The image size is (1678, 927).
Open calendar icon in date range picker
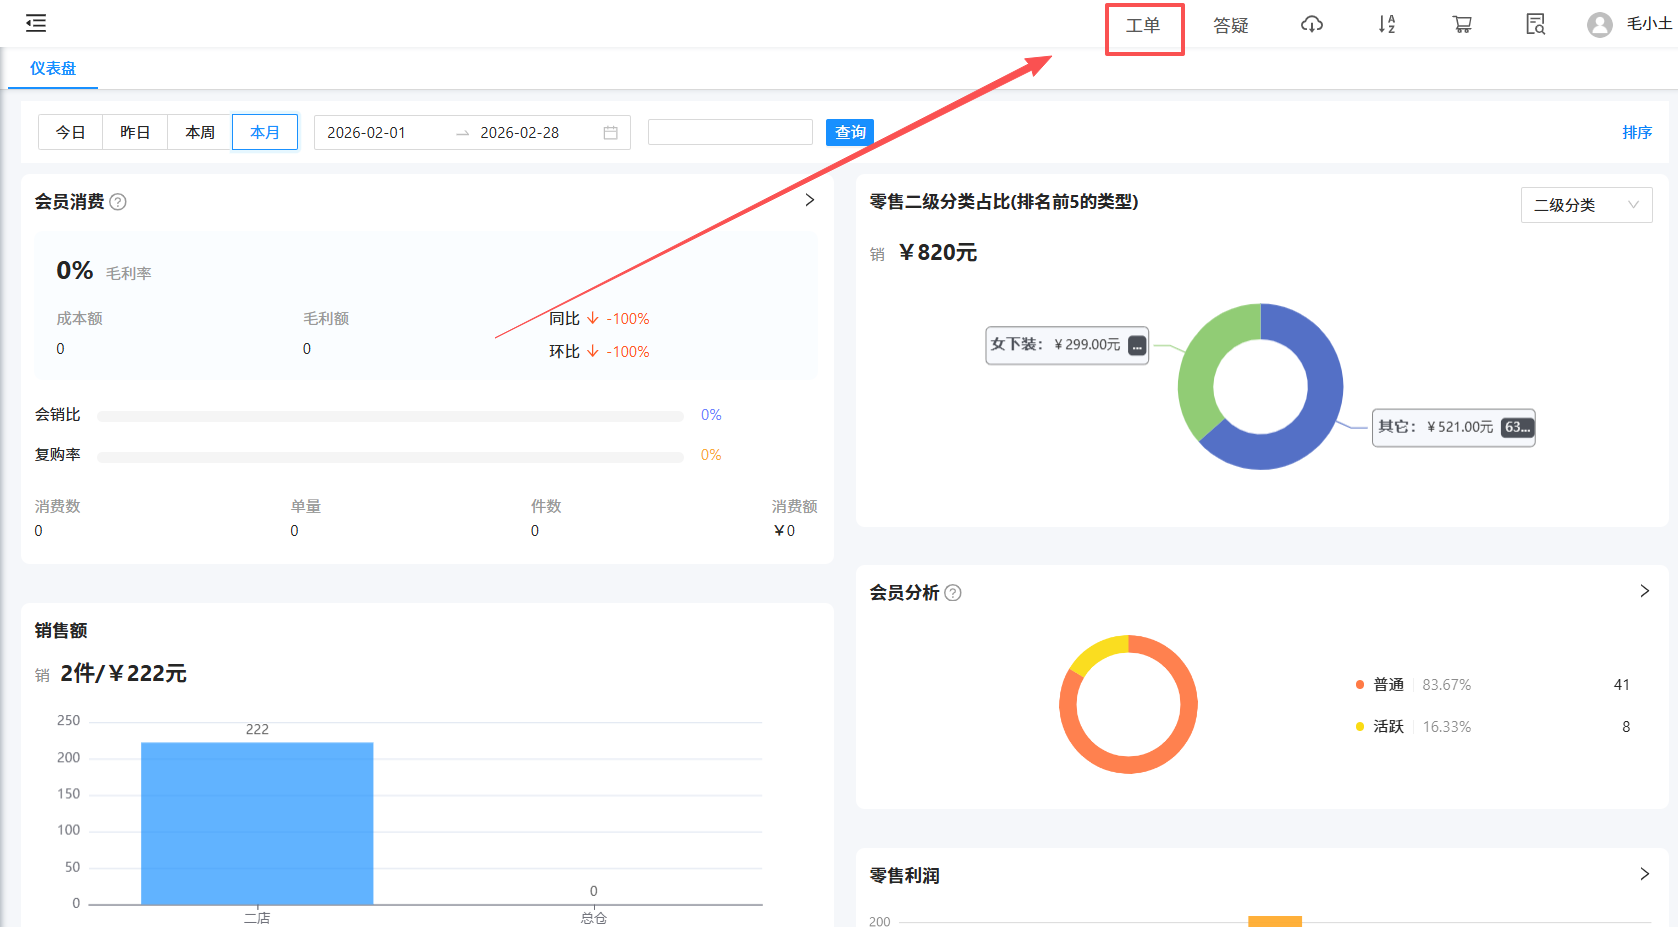pyautogui.click(x=610, y=133)
